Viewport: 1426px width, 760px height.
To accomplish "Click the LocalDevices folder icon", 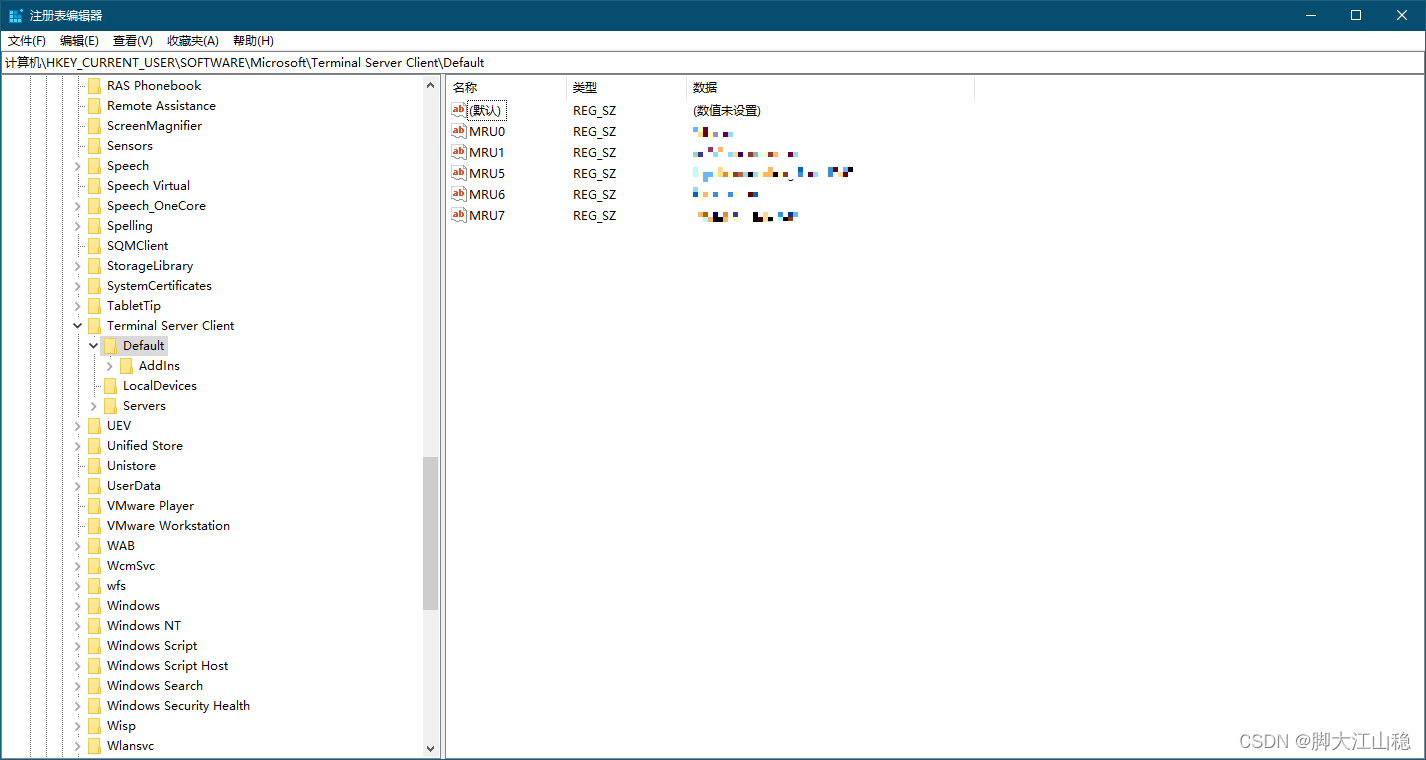I will tap(110, 386).
